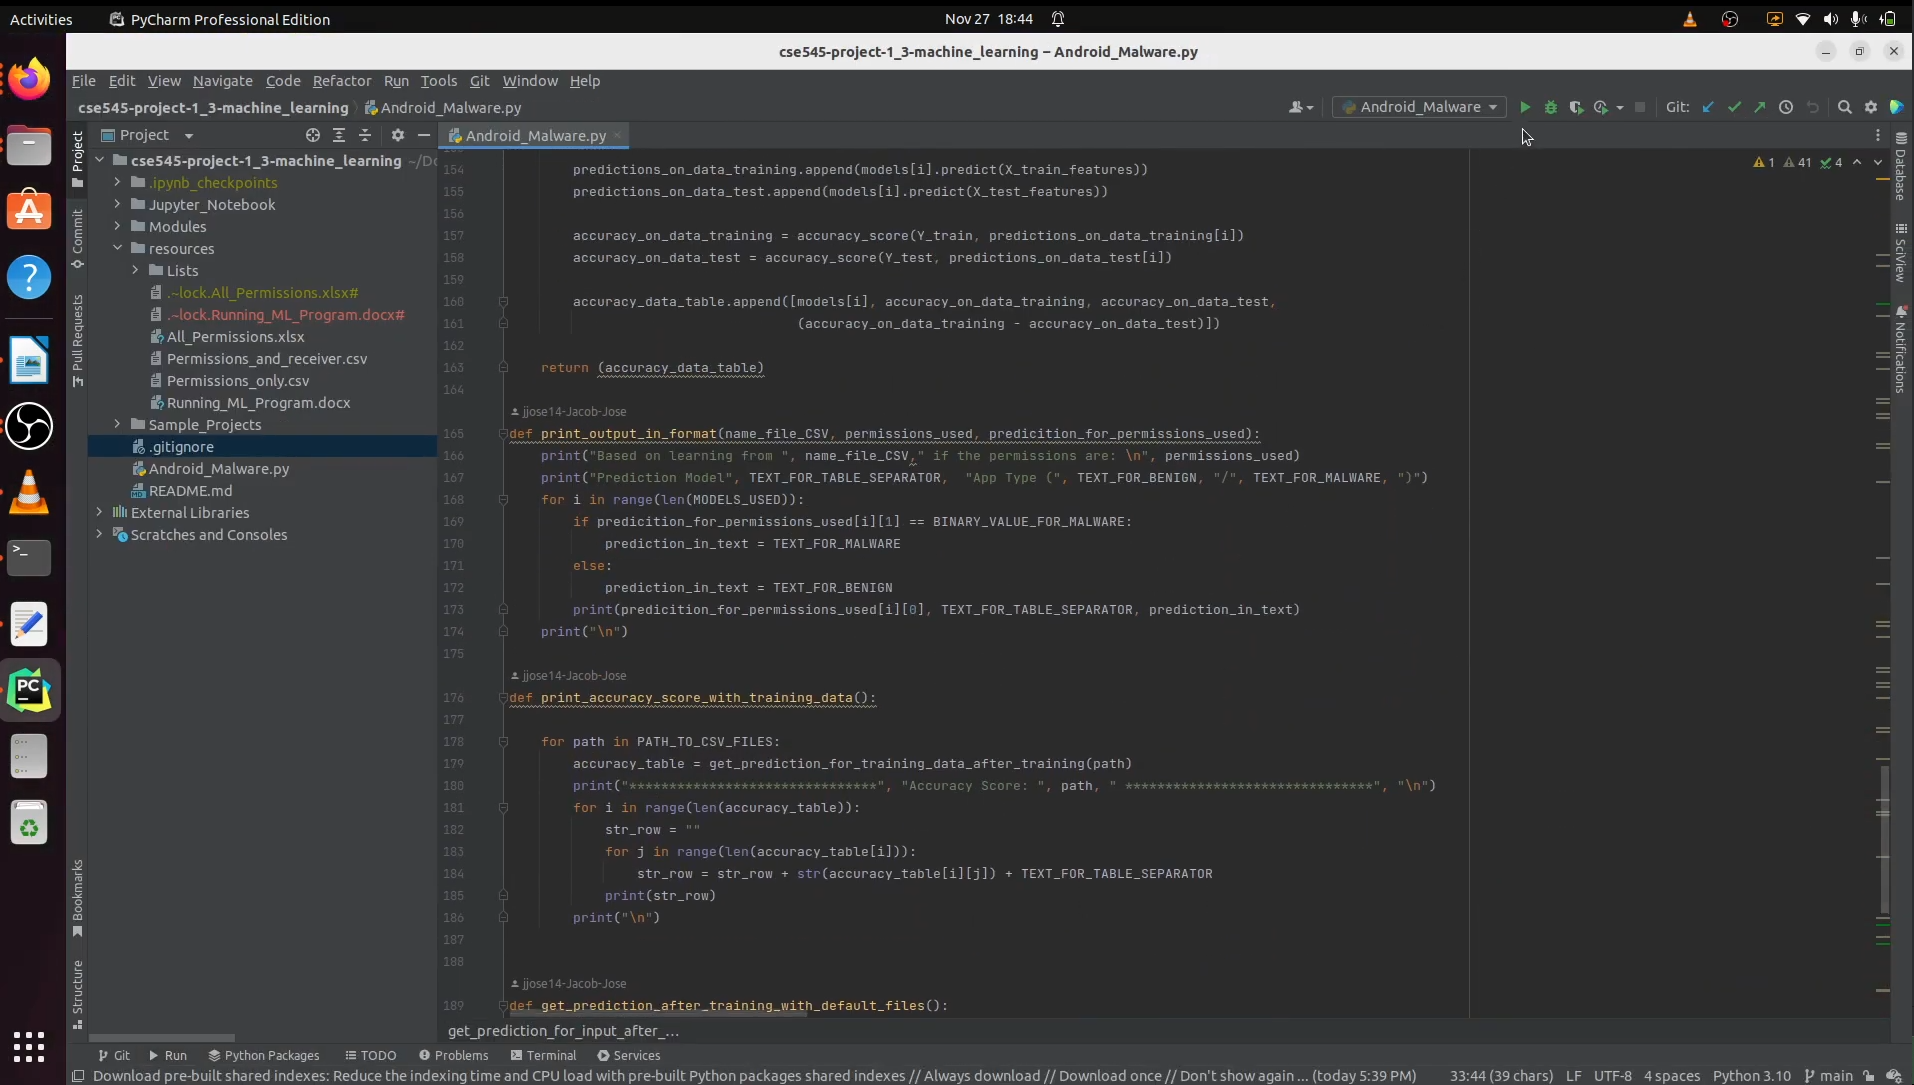The image size is (1914, 1085).
Task: Push commits with Git green arrow
Action: 1760,107
